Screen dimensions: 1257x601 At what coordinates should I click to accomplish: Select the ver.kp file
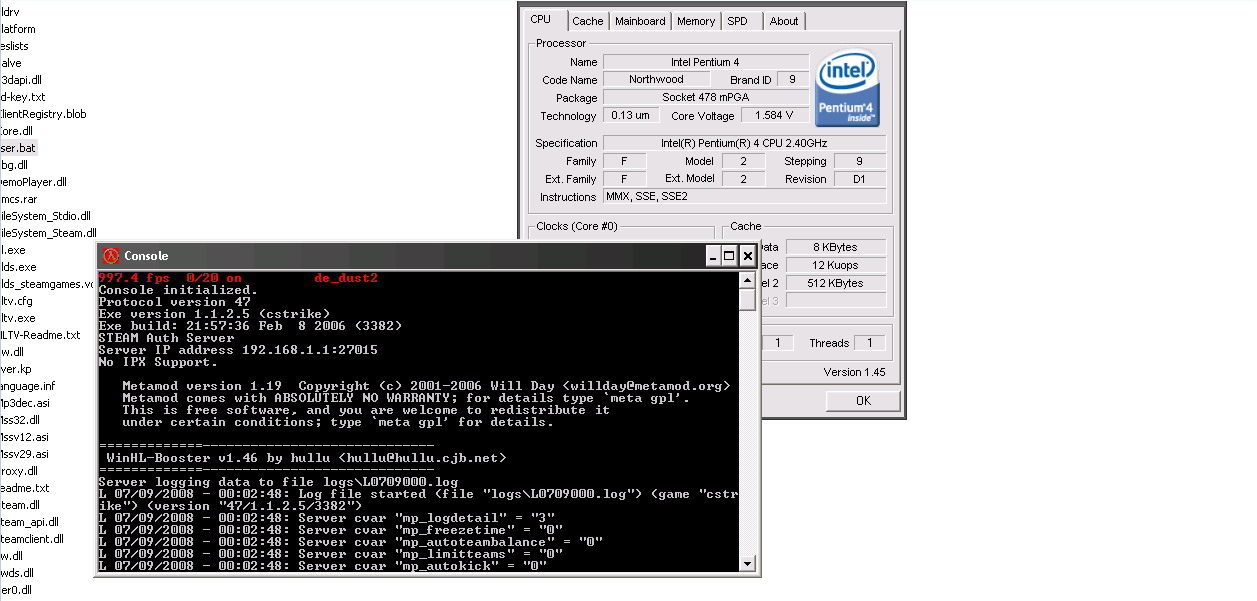click(16, 369)
